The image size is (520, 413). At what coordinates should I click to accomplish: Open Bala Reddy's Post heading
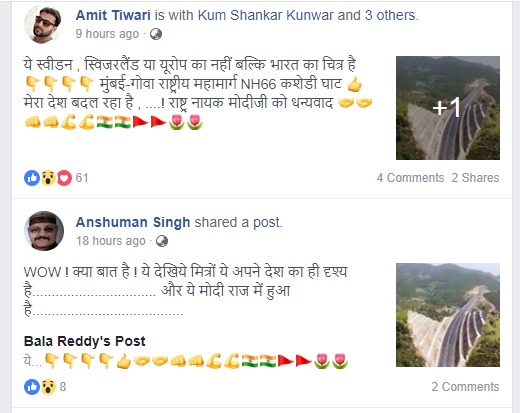[85, 341]
